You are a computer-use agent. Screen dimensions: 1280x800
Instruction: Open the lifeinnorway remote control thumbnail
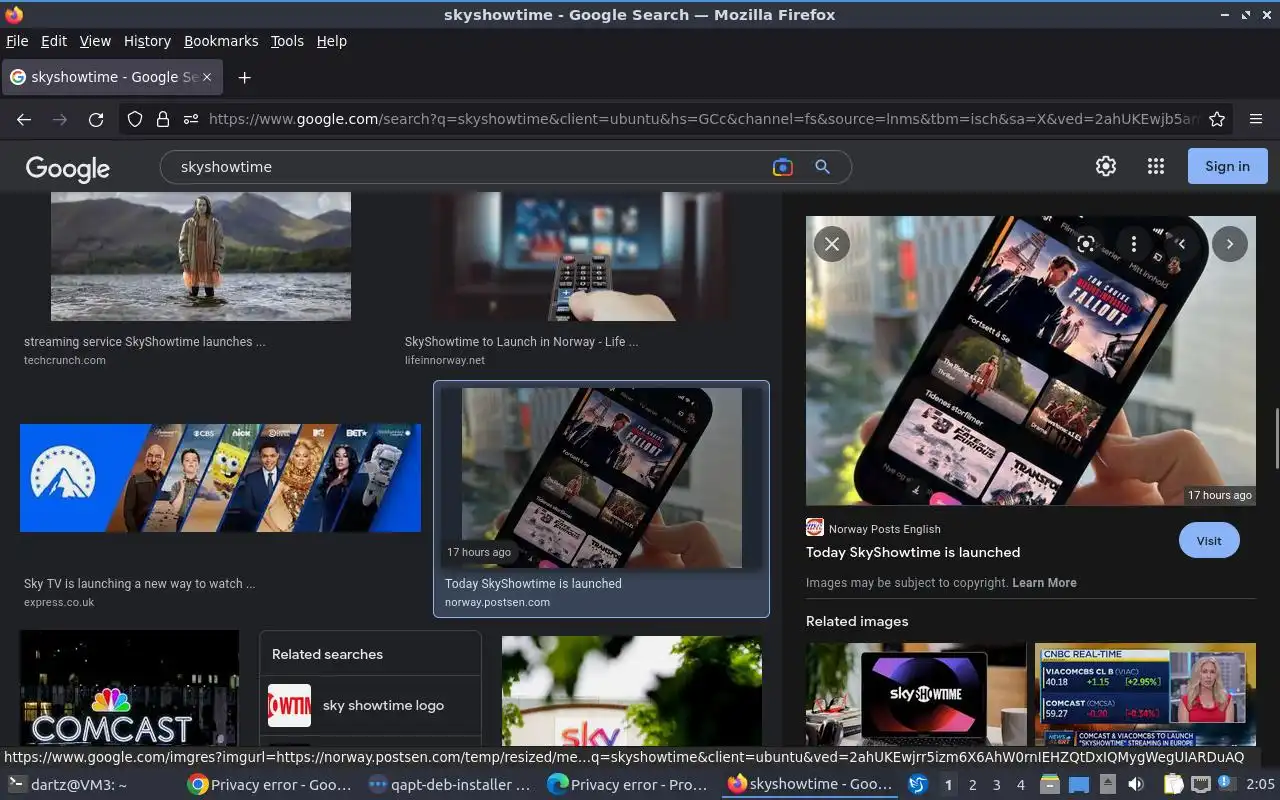click(582, 256)
